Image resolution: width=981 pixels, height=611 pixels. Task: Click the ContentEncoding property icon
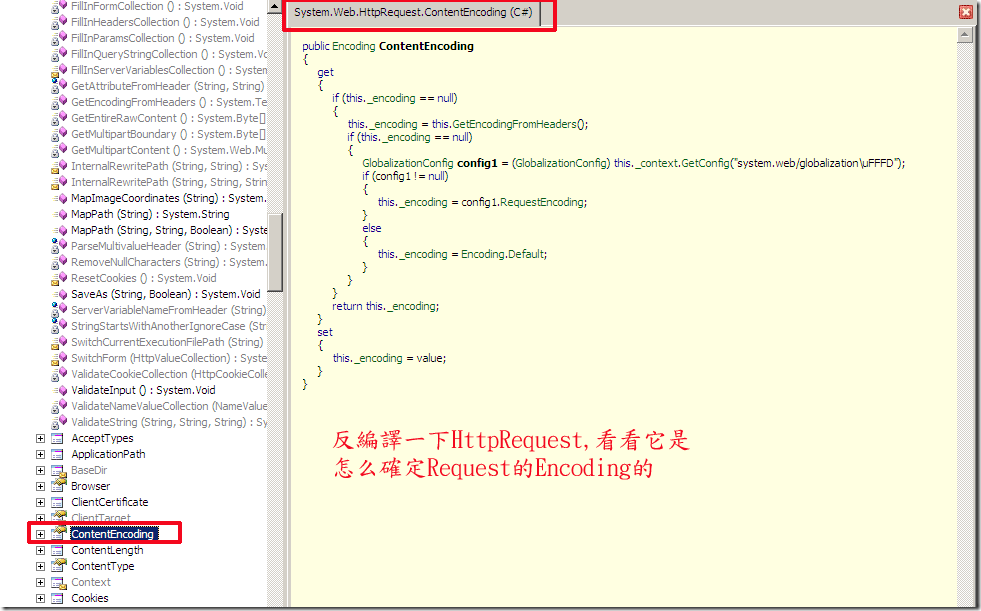(58, 533)
